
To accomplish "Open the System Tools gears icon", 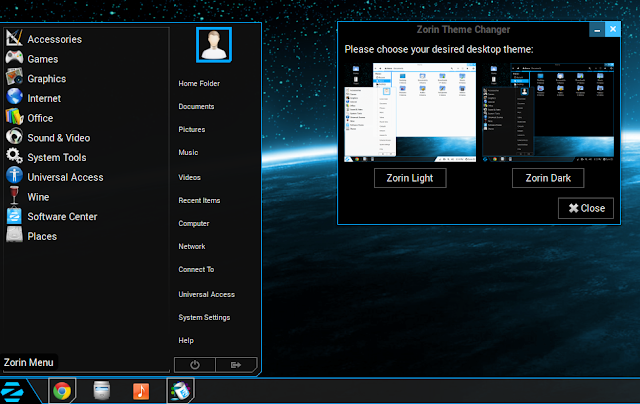I will click(14, 155).
